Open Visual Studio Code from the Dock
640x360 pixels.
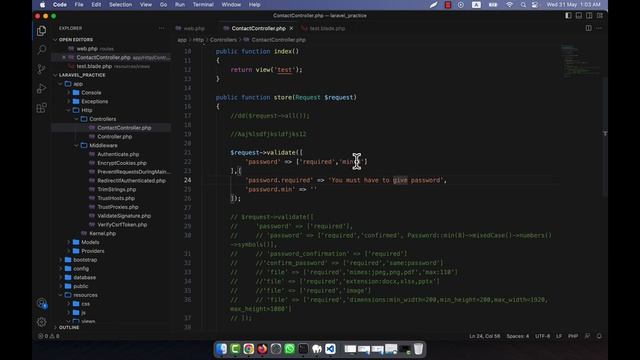pos(330,349)
